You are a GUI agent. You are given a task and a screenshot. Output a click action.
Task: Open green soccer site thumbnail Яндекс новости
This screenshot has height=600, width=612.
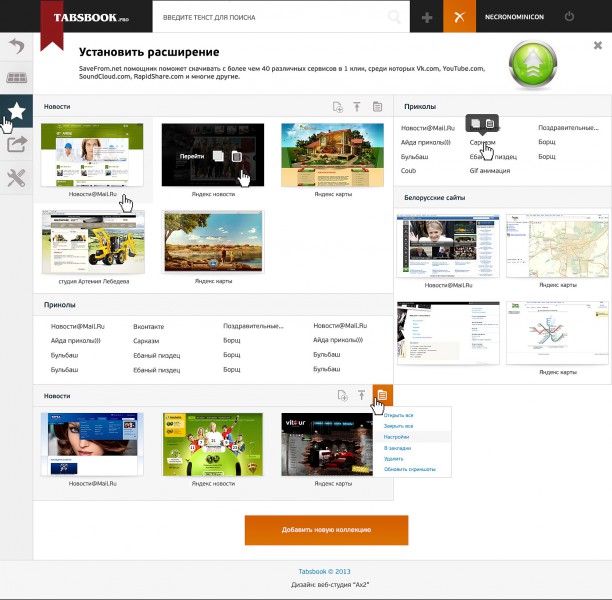pos(213,444)
